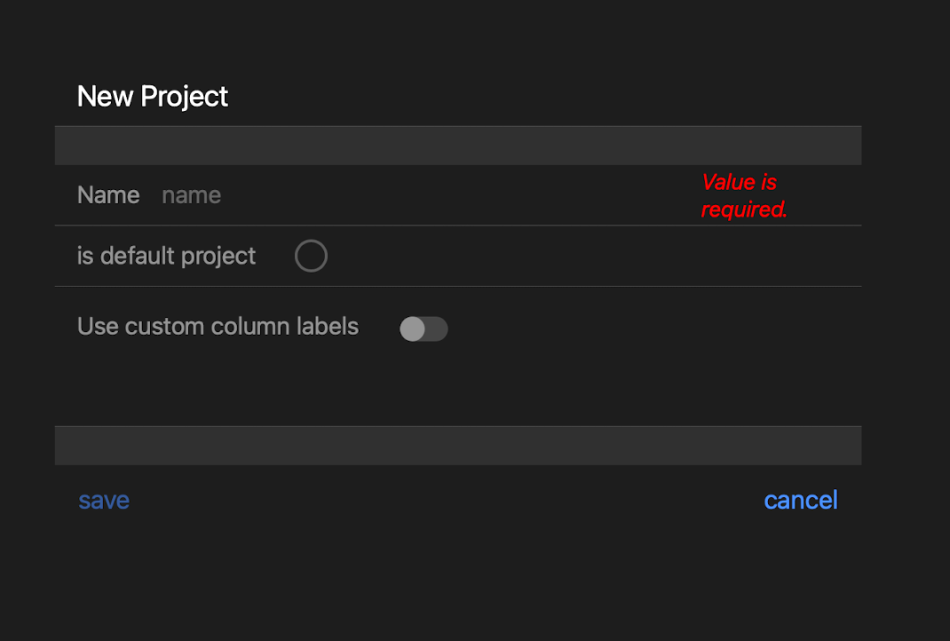Toggle the 'Use custom column labels' switch
This screenshot has height=641, width=950.
coord(423,328)
